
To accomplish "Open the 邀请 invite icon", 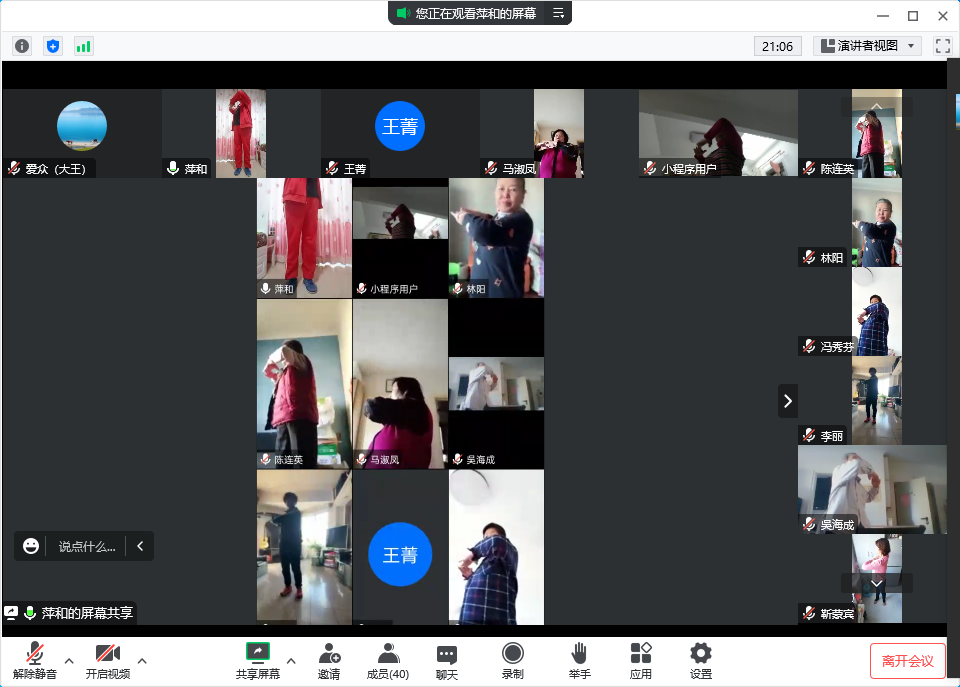I will (x=329, y=660).
